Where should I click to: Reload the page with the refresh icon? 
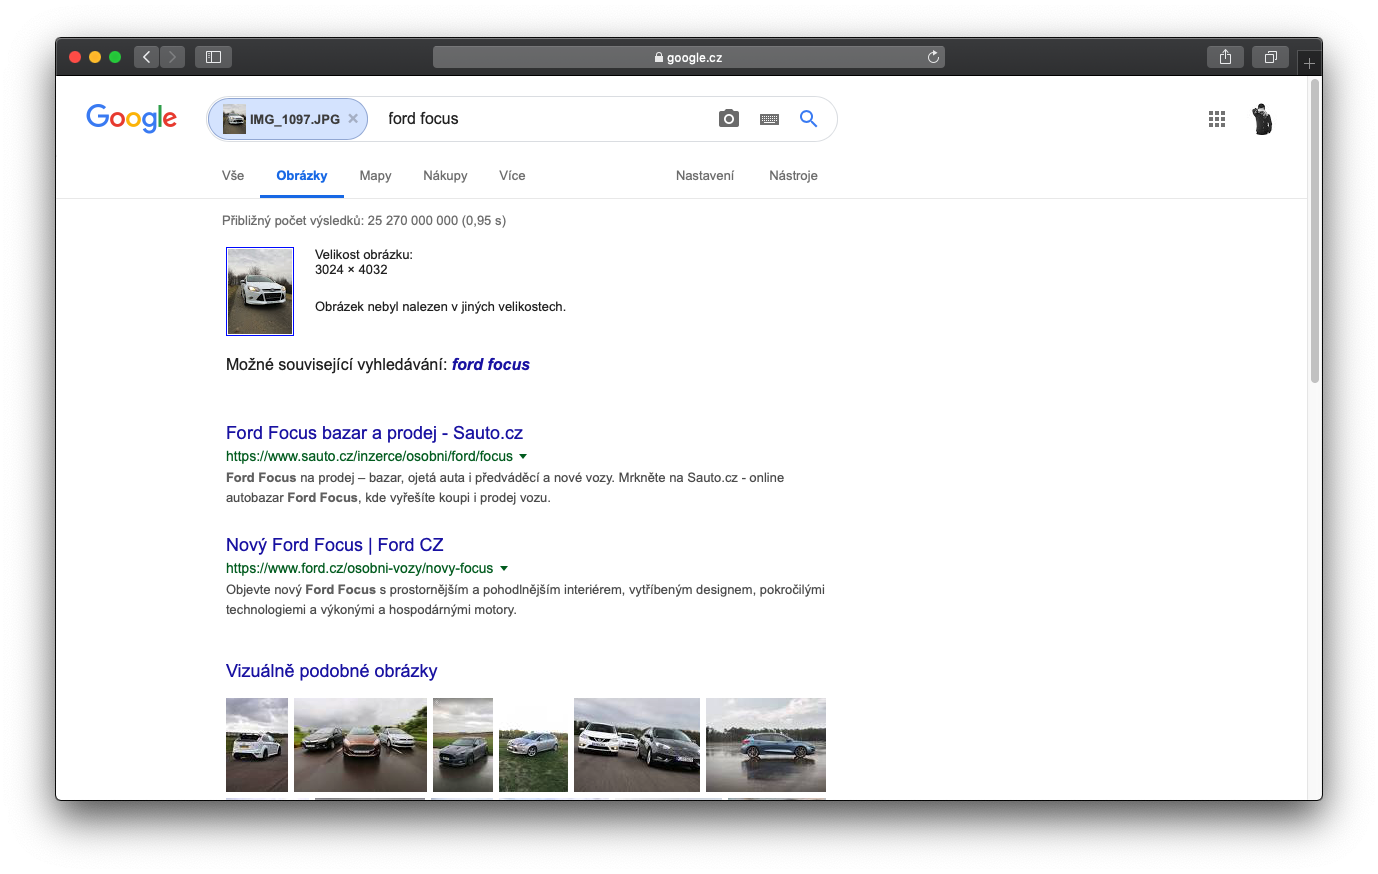pos(933,57)
